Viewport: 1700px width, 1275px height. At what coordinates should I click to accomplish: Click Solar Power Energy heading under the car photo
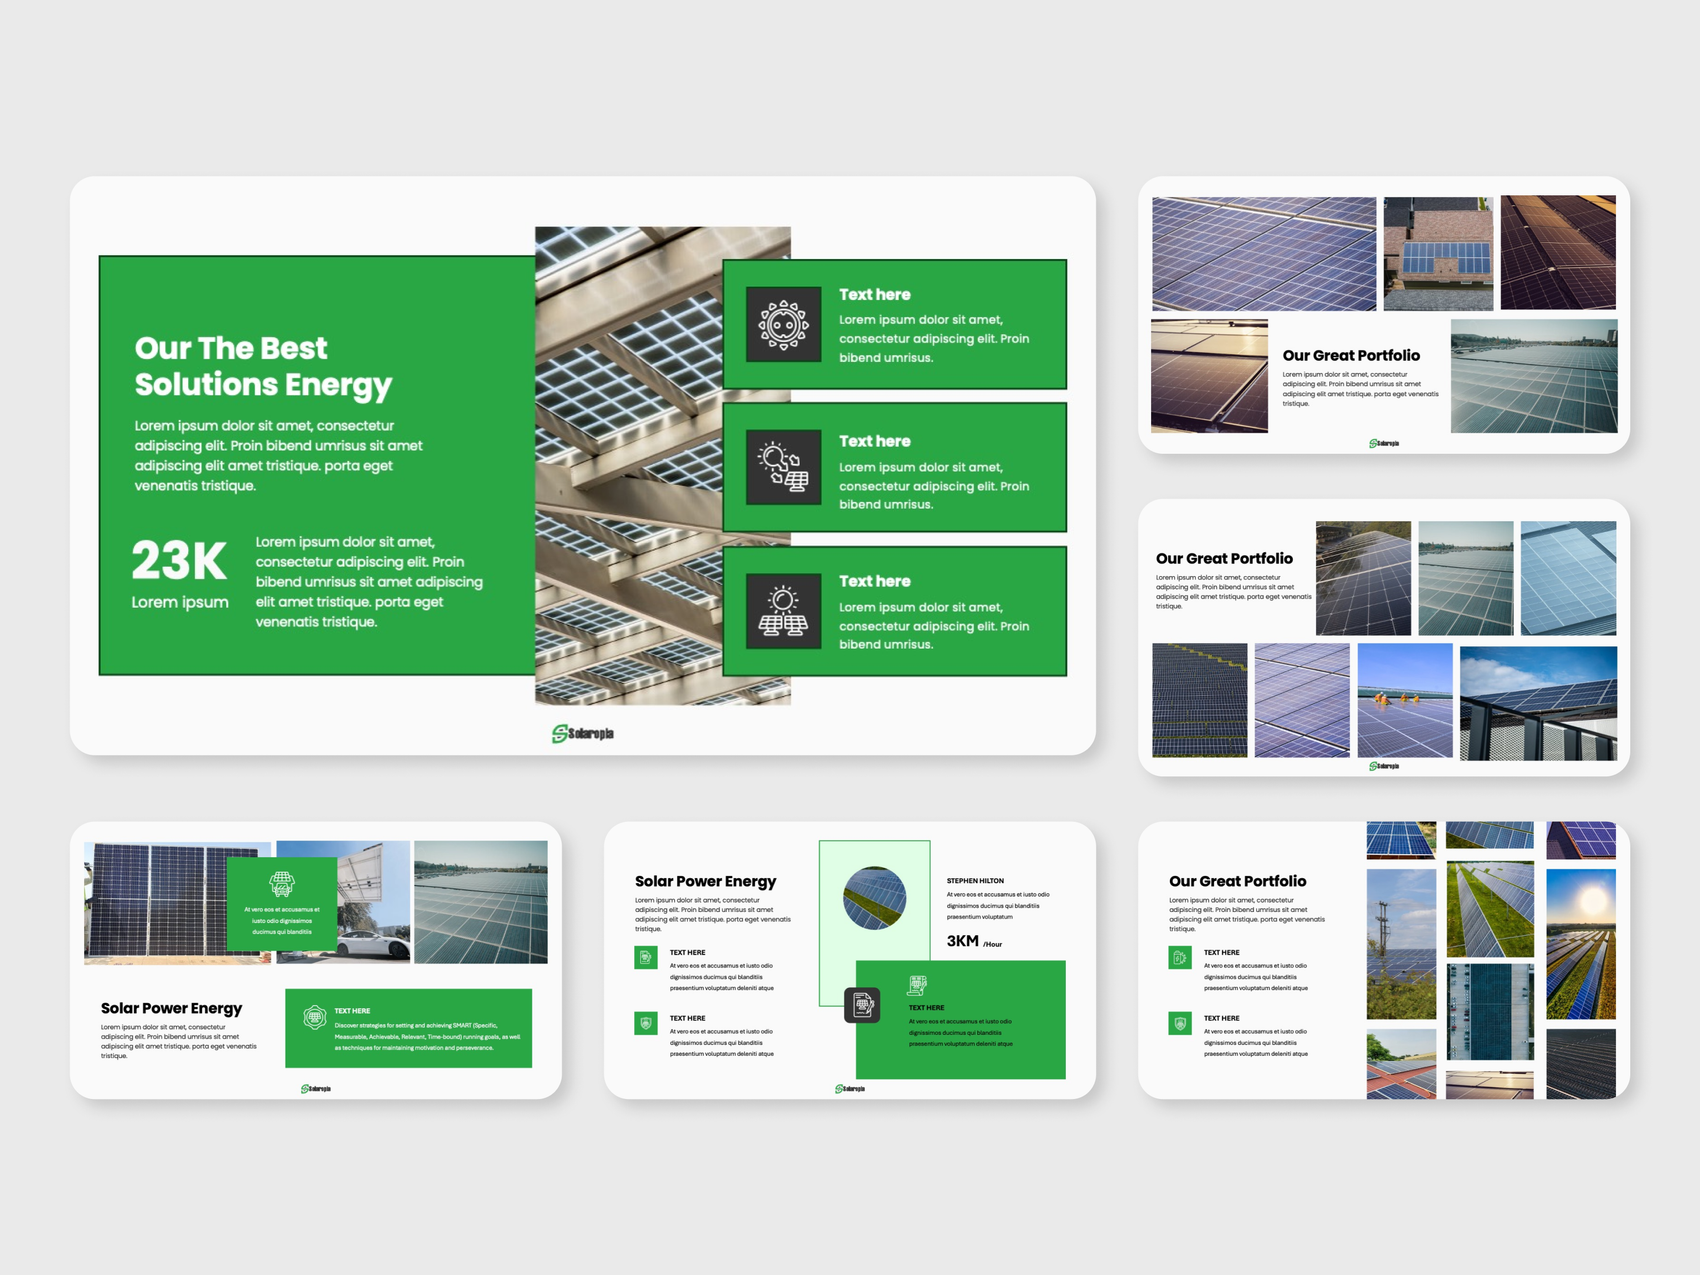[171, 1008]
